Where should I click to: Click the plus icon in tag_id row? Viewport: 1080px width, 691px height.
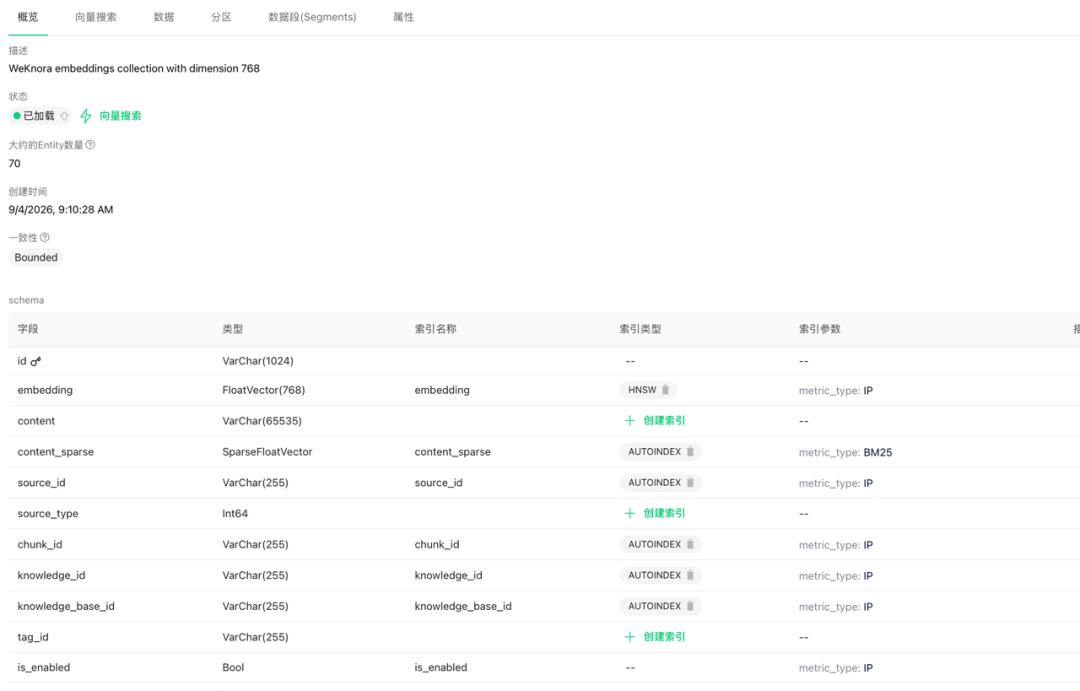click(630, 637)
